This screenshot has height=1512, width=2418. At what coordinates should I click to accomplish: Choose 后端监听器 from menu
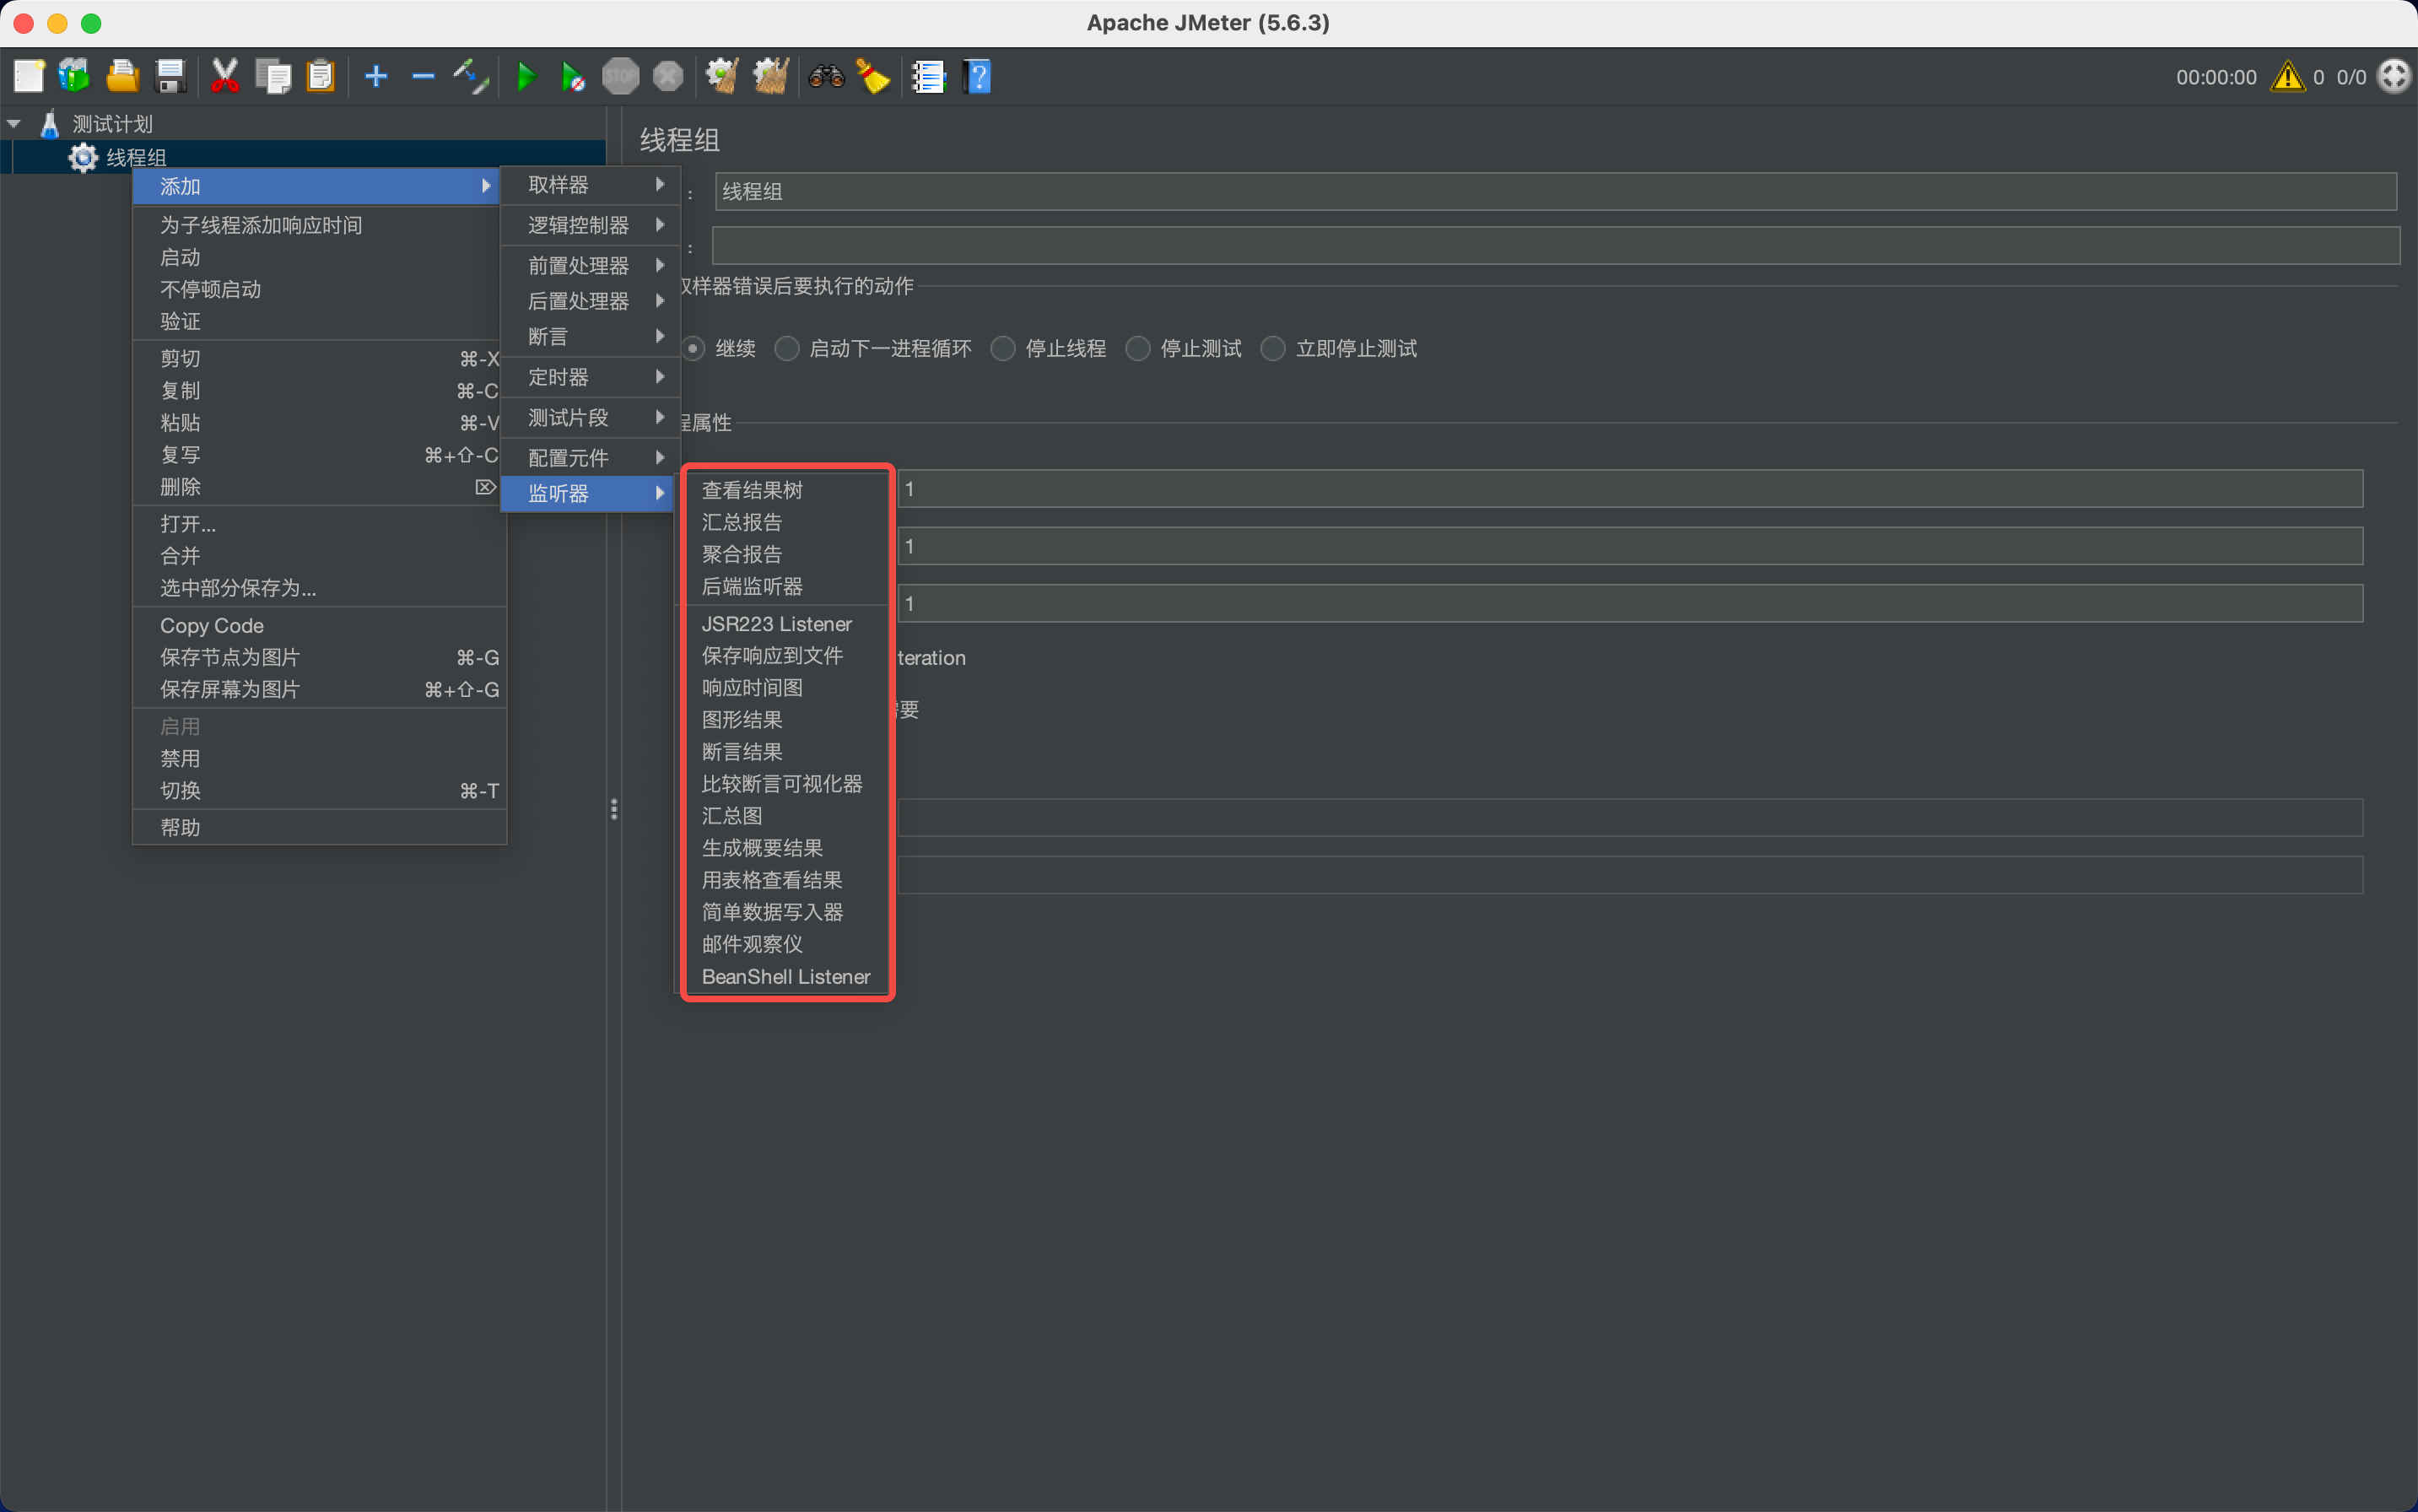(788, 586)
